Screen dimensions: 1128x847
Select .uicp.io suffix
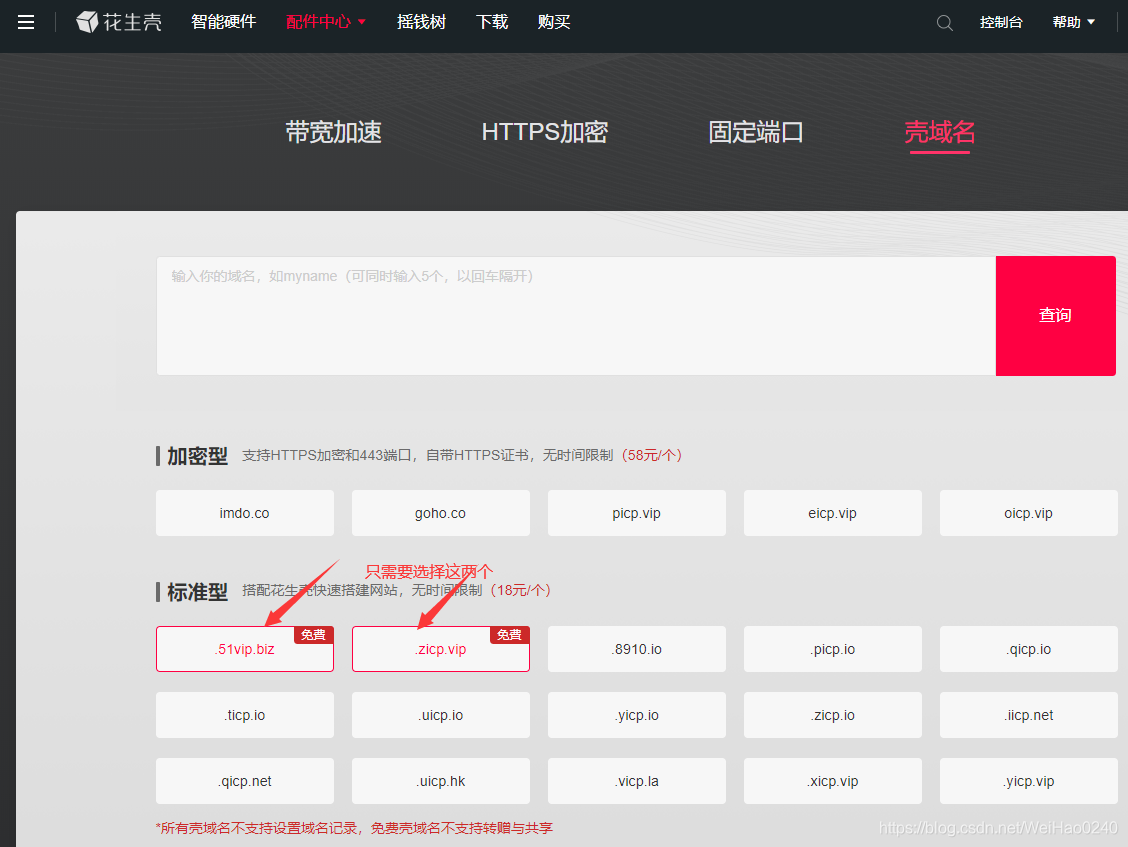440,715
